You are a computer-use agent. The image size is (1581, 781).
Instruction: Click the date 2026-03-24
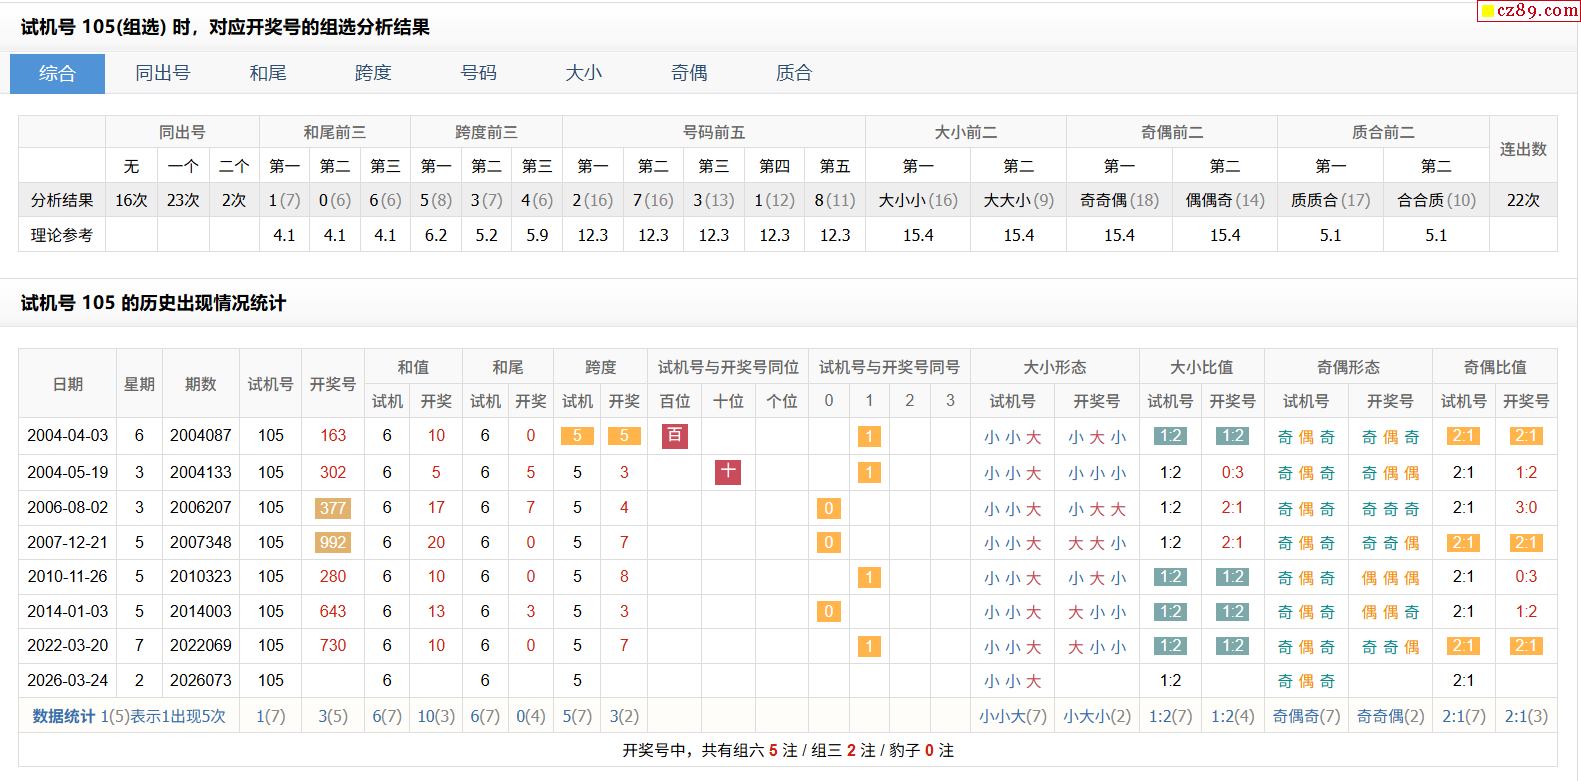point(68,680)
